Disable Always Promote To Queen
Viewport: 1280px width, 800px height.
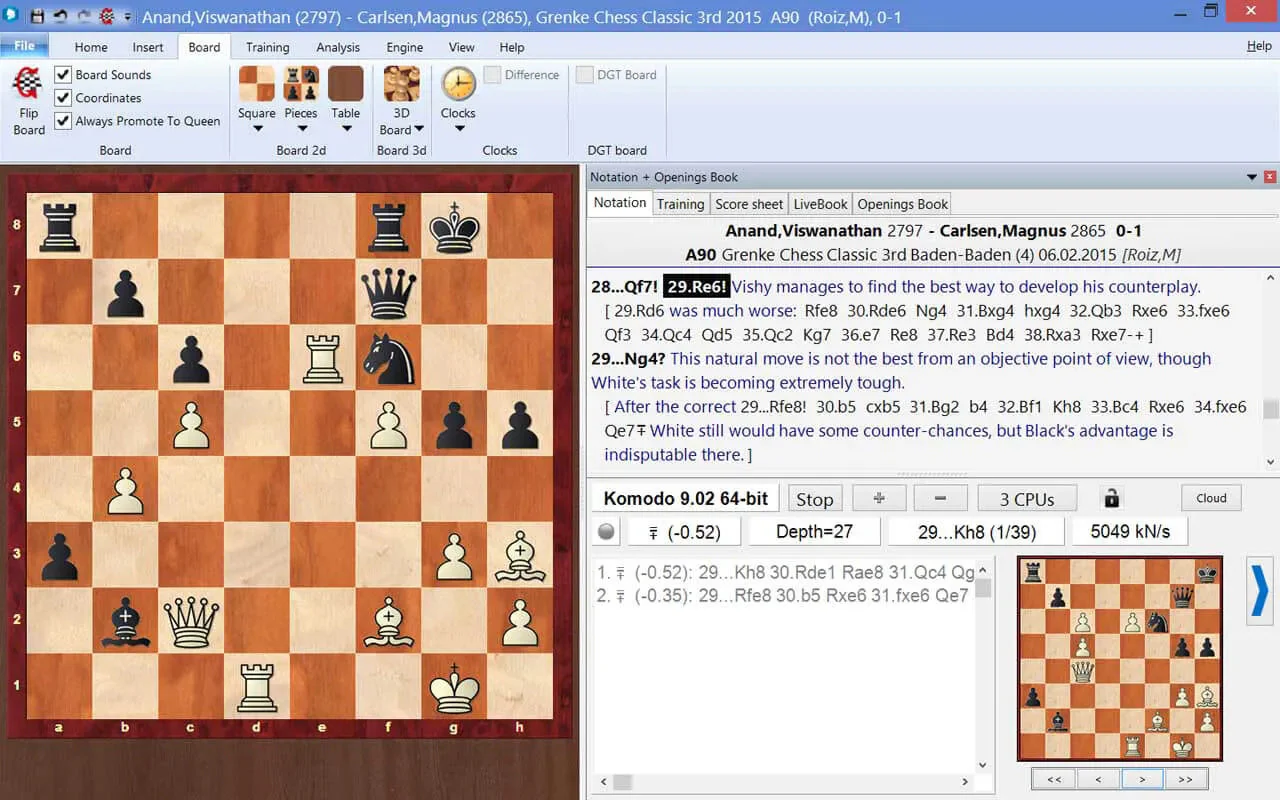point(63,121)
